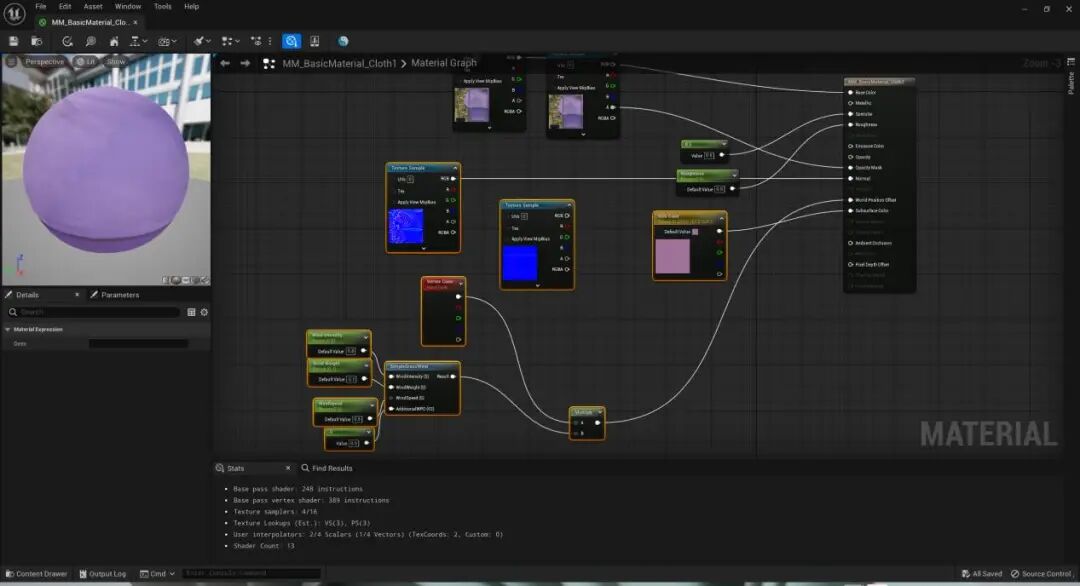The height and width of the screenshot is (586, 1080).
Task: Open the viewport hamburger options menu
Action: [11, 61]
